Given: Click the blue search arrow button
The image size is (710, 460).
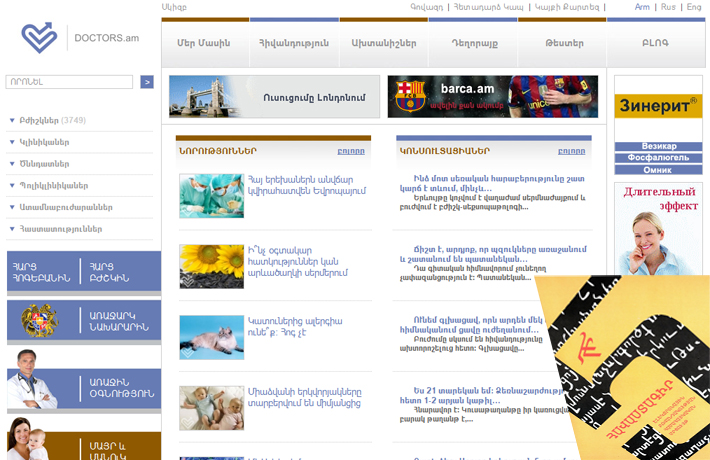Looking at the screenshot, I should [x=147, y=82].
